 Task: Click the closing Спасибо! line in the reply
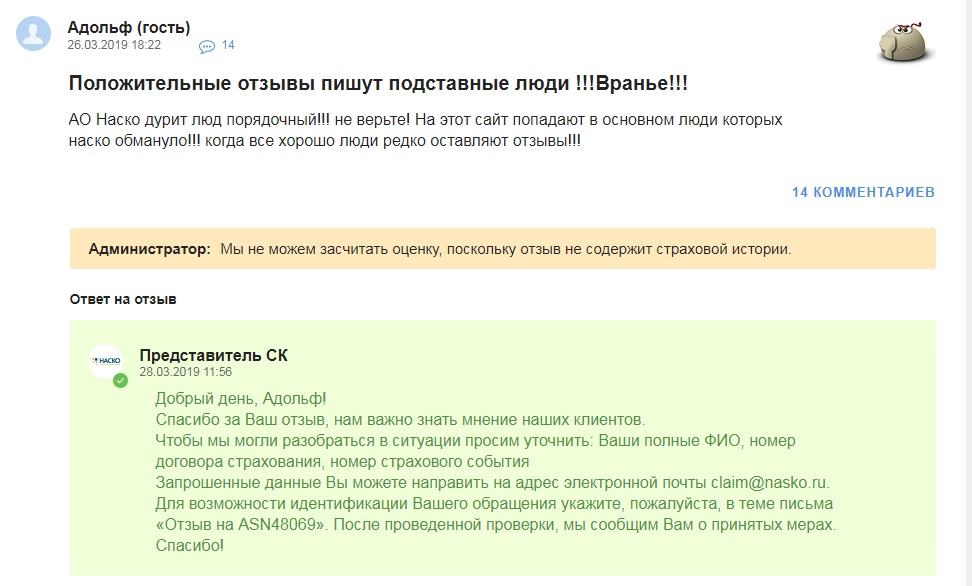(x=190, y=546)
